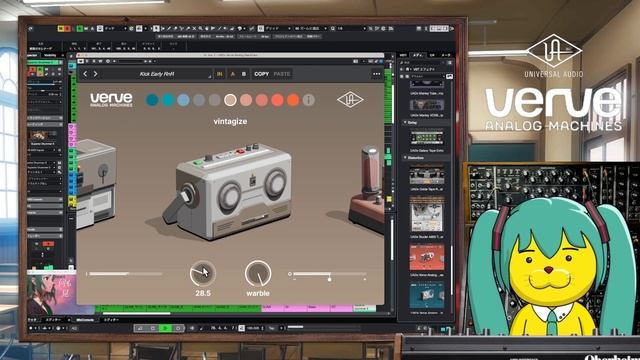Click the volume slider in bottom transport bar
This screenshot has height=360, width=640.
coord(324,327)
